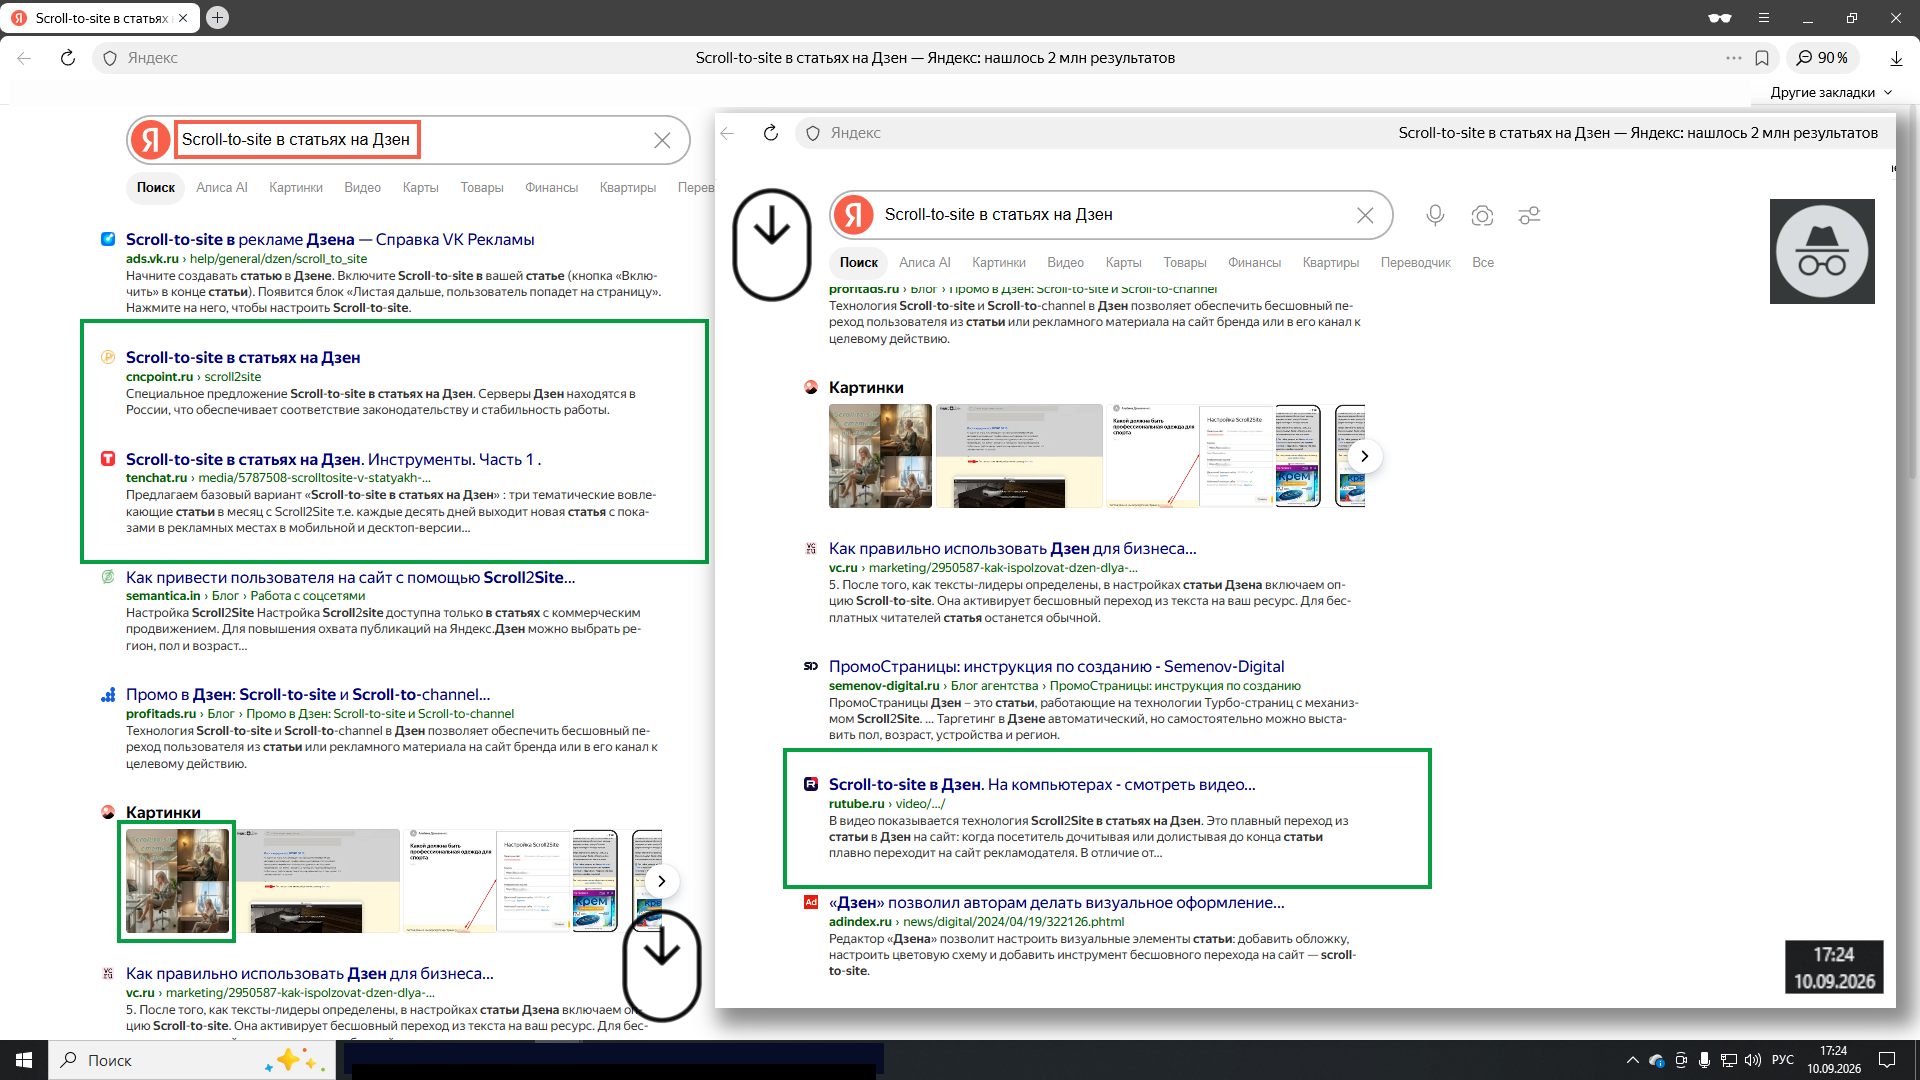Image resolution: width=1920 pixels, height=1080 pixels.
Task: Click the Yandex logo in the left search bar
Action: pyautogui.click(x=151, y=140)
